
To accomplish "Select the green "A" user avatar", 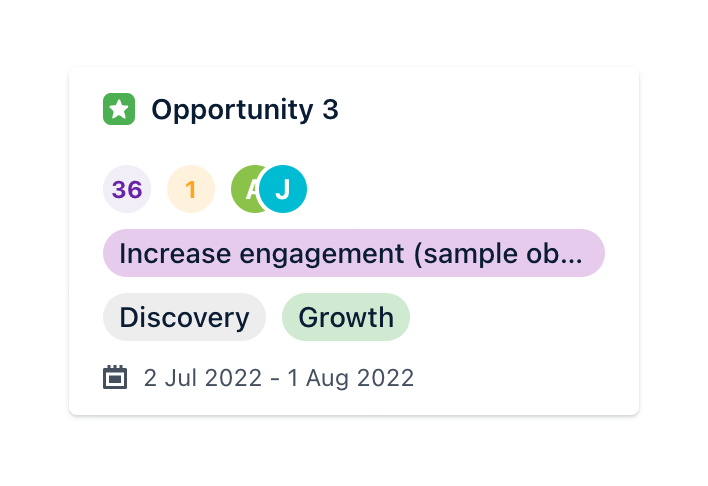I will pyautogui.click(x=247, y=189).
